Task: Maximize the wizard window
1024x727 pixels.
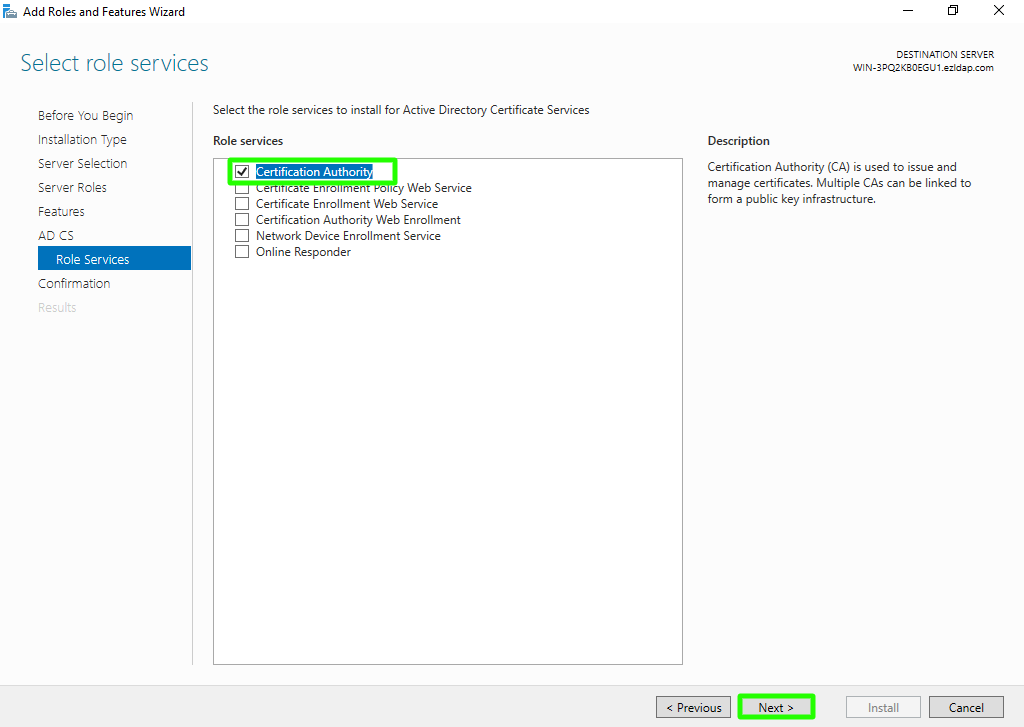Action: (953, 11)
